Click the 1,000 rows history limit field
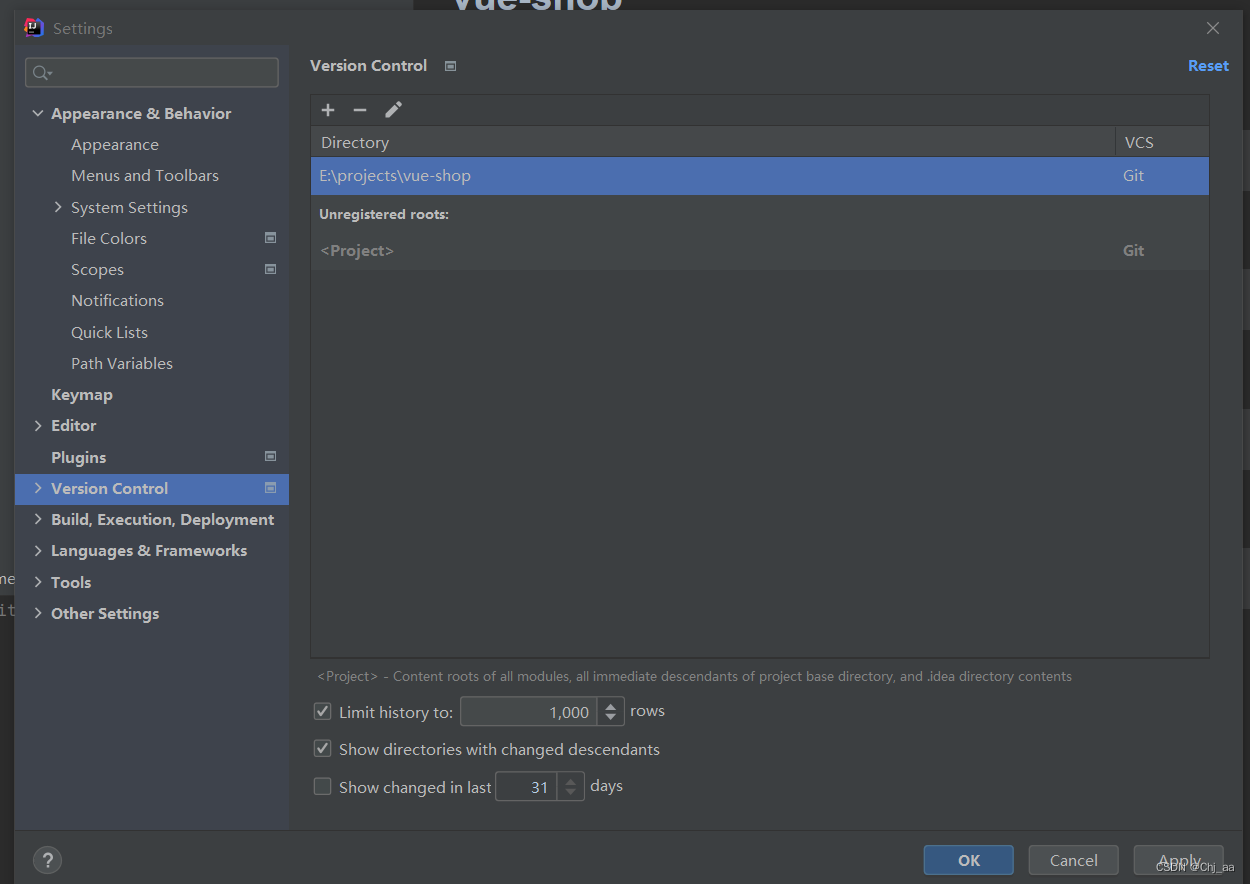 point(529,712)
